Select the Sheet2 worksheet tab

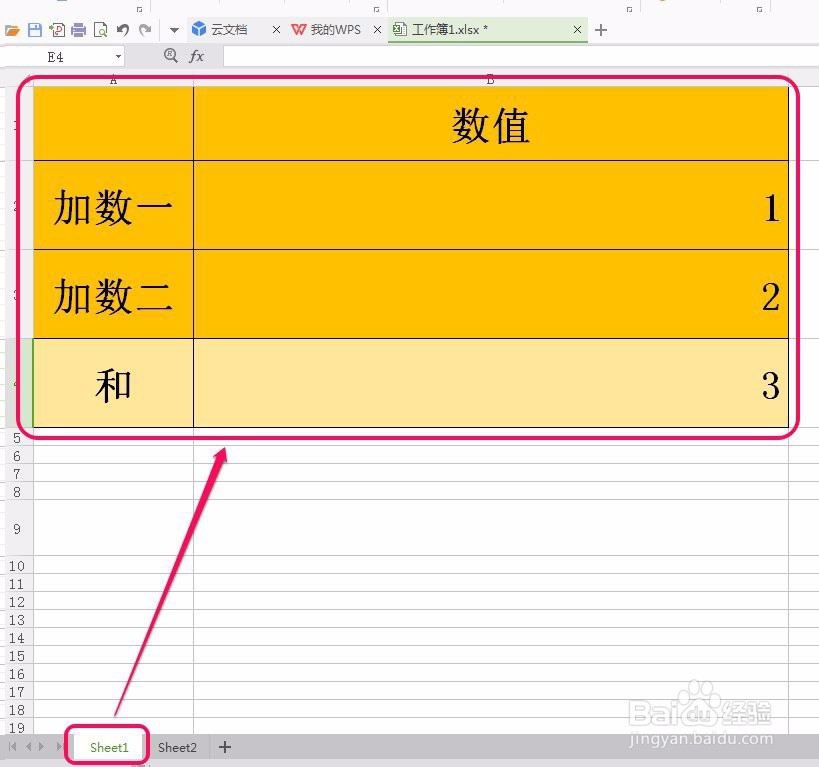(177, 747)
